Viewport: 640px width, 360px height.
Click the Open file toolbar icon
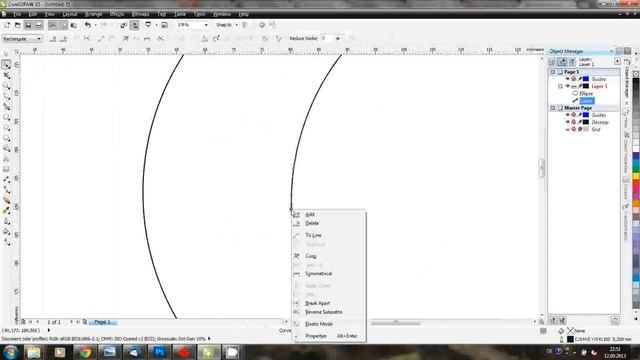click(x=18, y=25)
